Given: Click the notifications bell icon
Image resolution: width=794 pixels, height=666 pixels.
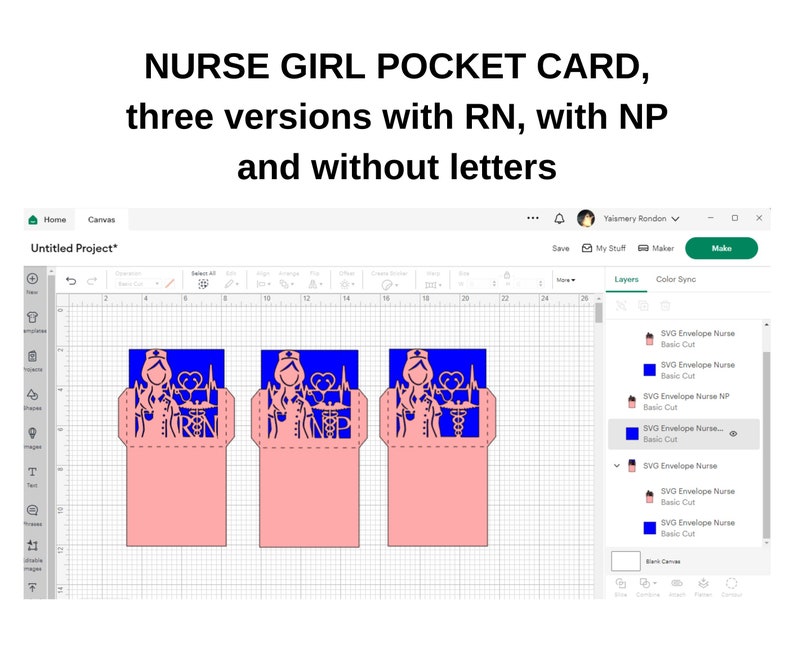Looking at the screenshot, I should [559, 218].
